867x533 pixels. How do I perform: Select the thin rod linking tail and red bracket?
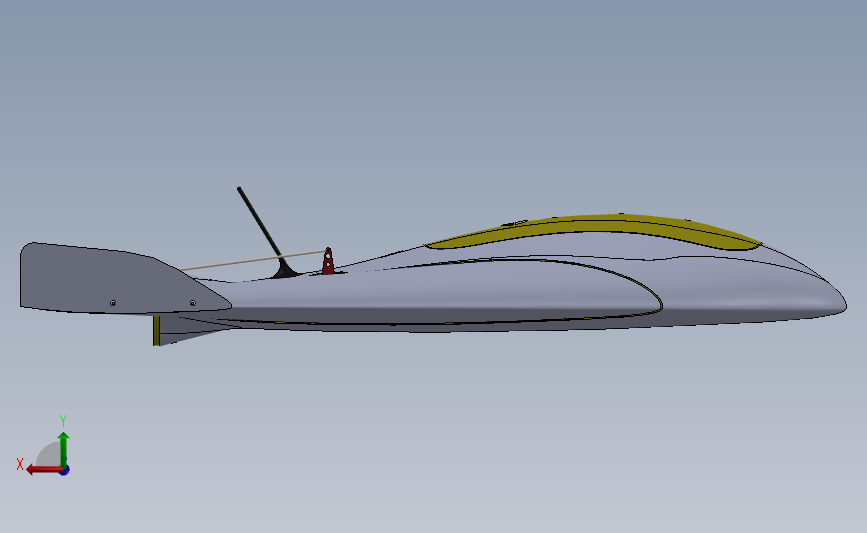pos(252,260)
